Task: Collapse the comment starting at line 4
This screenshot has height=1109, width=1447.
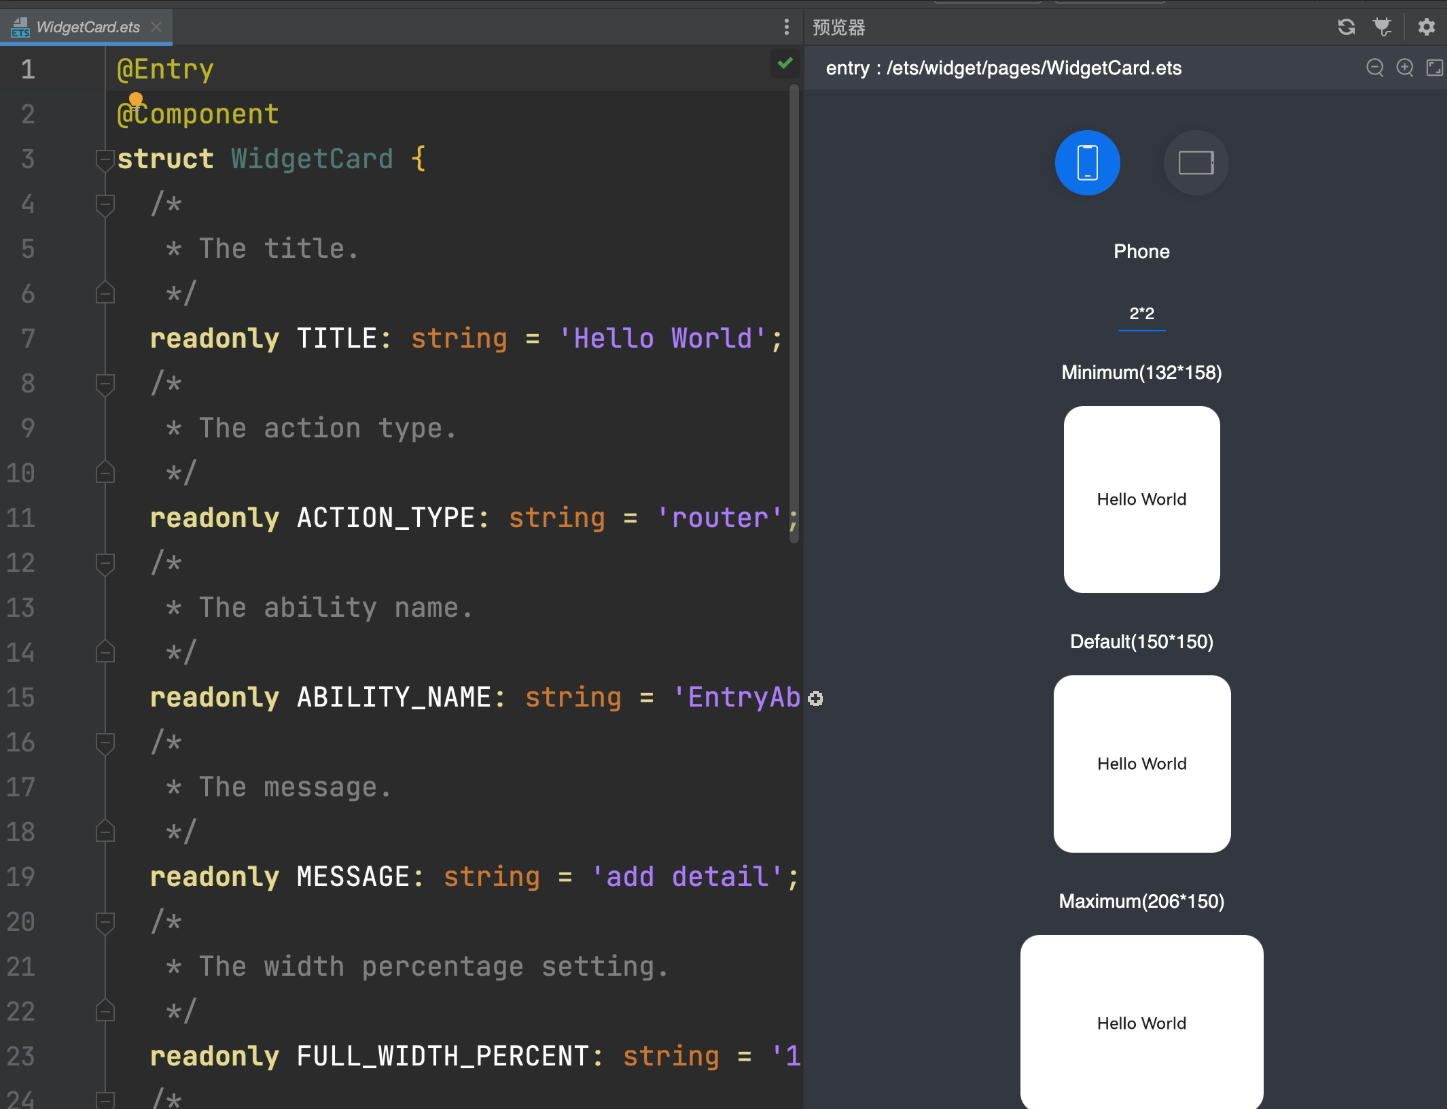Action: click(x=105, y=204)
